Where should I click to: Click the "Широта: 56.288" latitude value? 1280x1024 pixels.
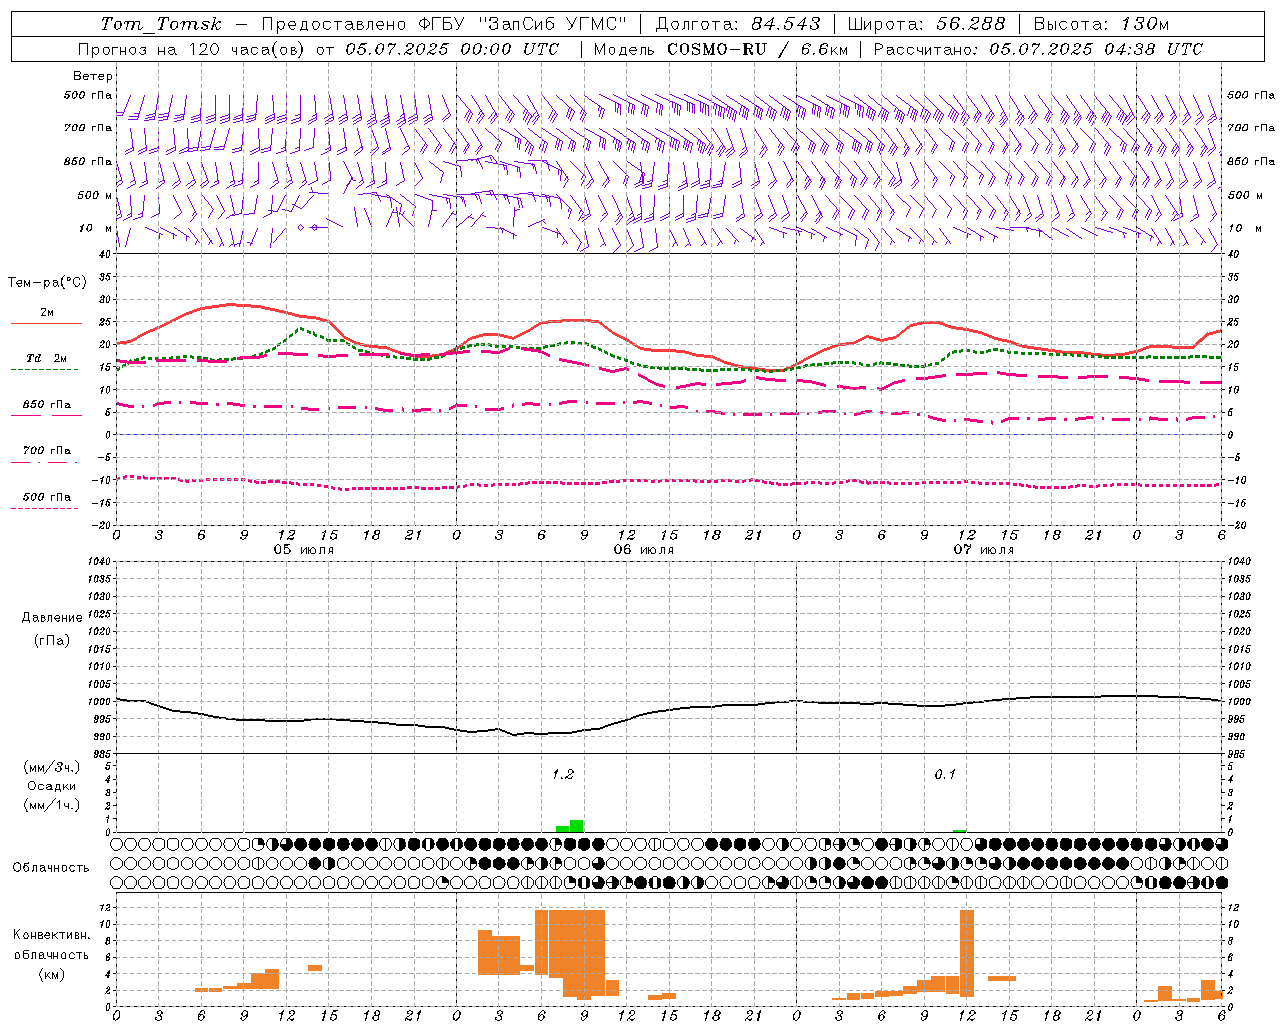click(927, 24)
